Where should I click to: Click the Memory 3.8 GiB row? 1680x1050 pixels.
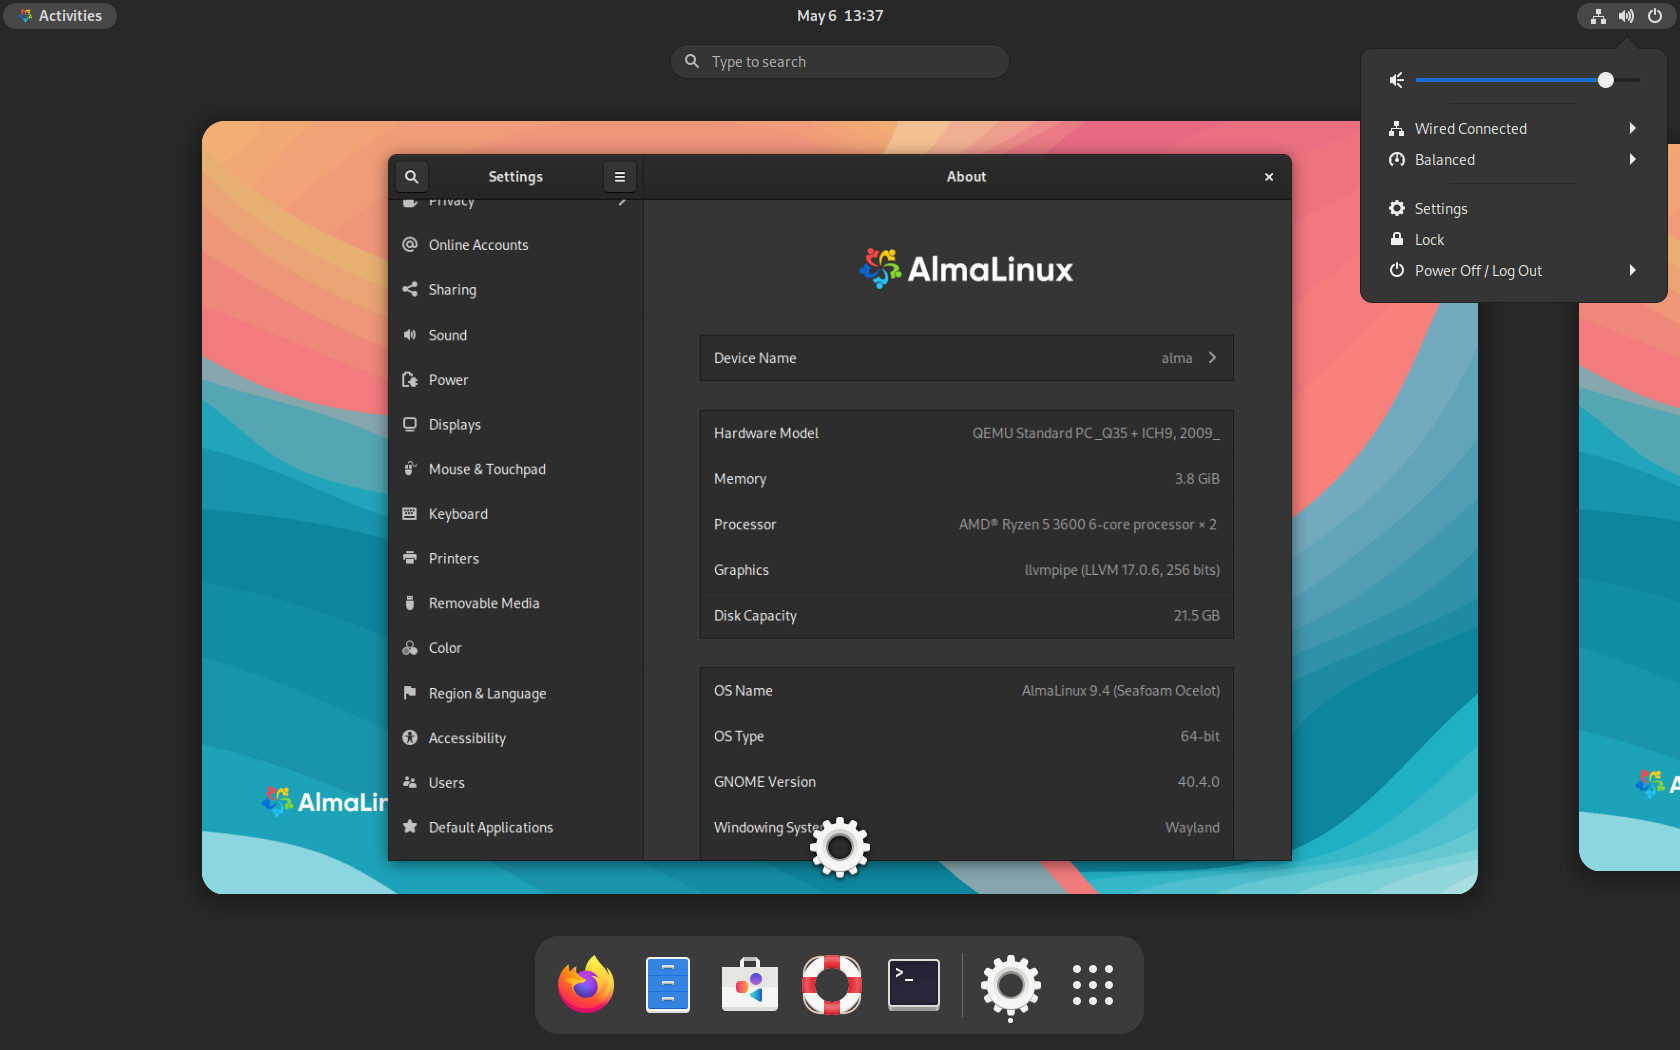click(x=967, y=479)
